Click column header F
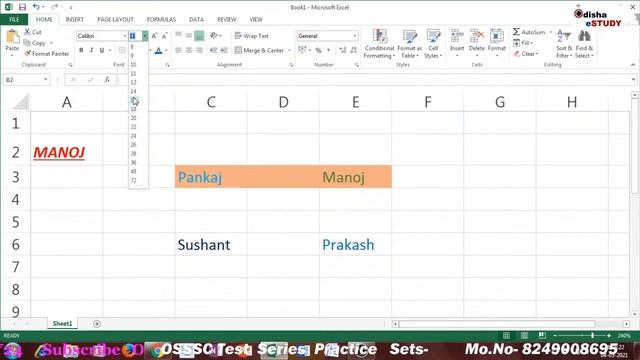 pyautogui.click(x=427, y=102)
